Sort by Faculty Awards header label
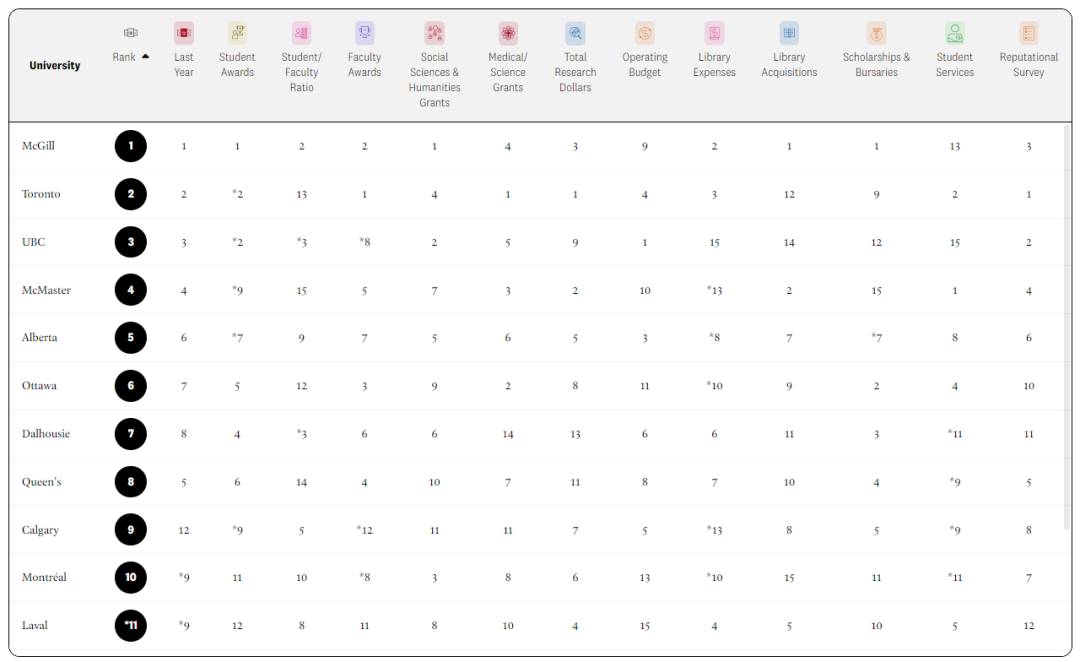 click(364, 65)
